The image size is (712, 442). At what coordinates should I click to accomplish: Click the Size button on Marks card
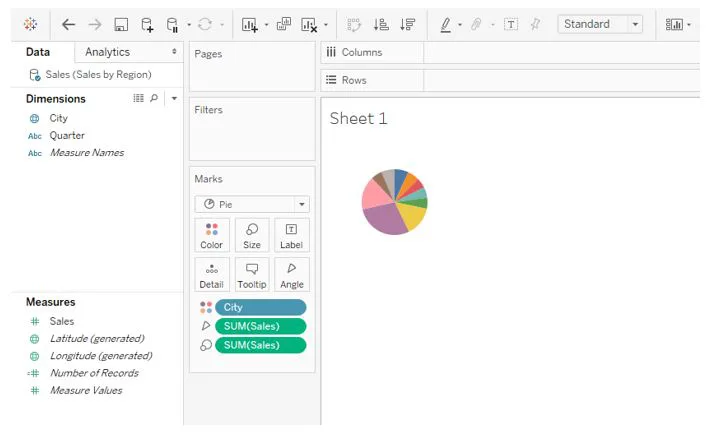252,235
